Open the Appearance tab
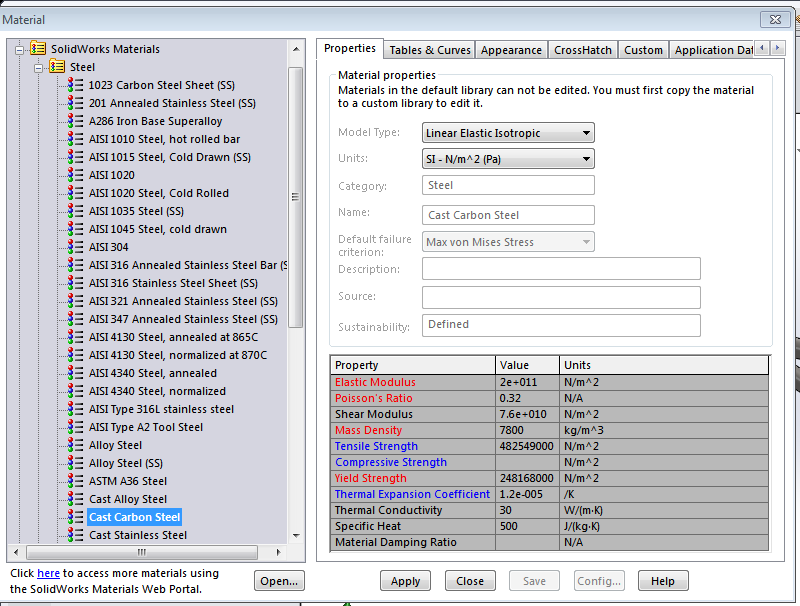 click(x=511, y=50)
